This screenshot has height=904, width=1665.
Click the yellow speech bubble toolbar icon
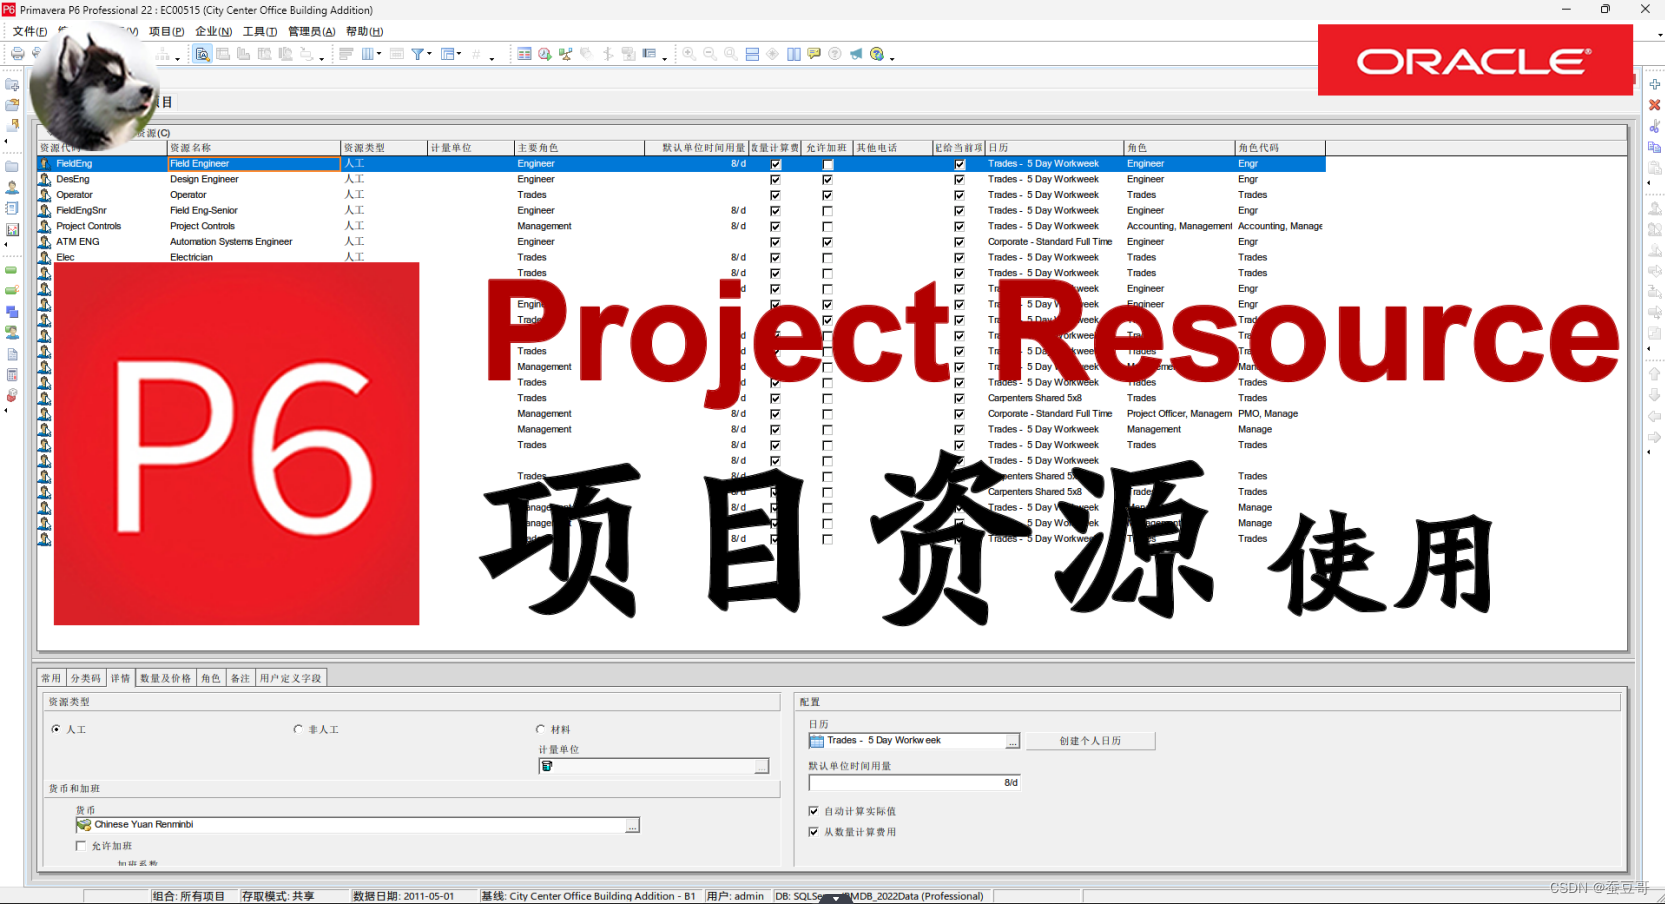point(814,54)
